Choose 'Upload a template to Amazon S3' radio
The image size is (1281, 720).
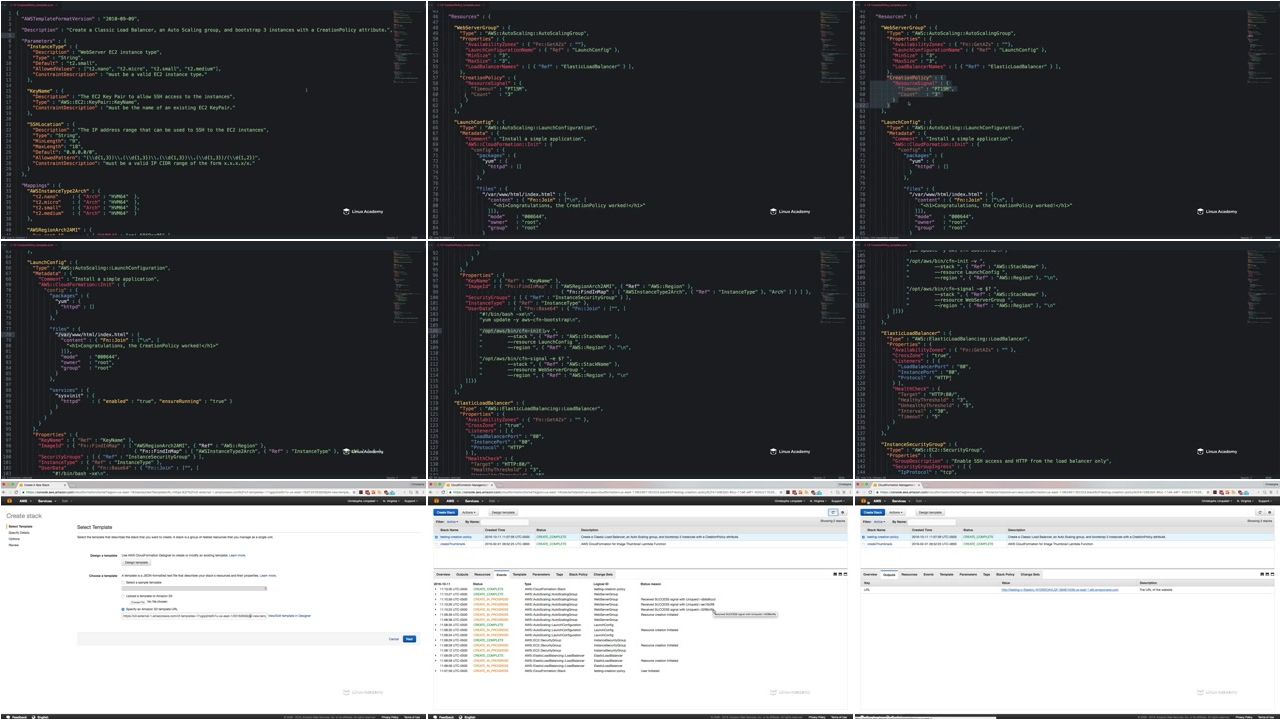tap(123, 596)
